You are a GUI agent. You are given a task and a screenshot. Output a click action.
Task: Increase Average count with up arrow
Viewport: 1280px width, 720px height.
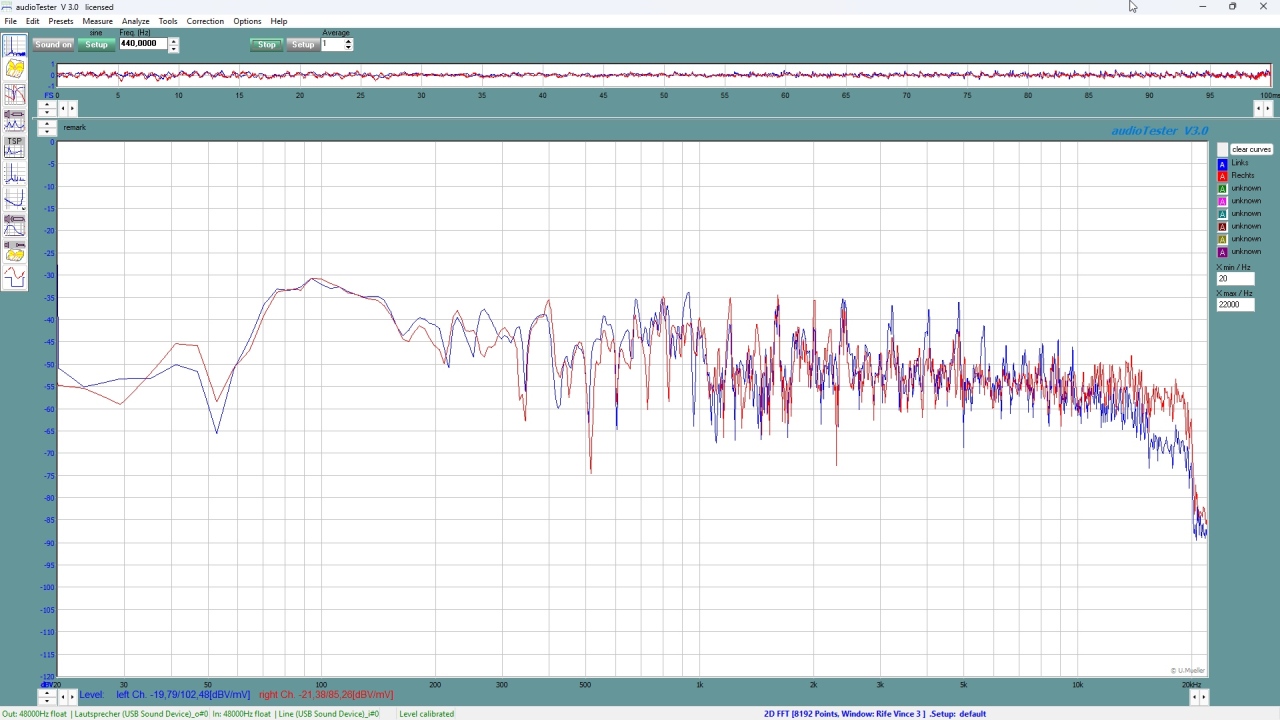tap(348, 41)
